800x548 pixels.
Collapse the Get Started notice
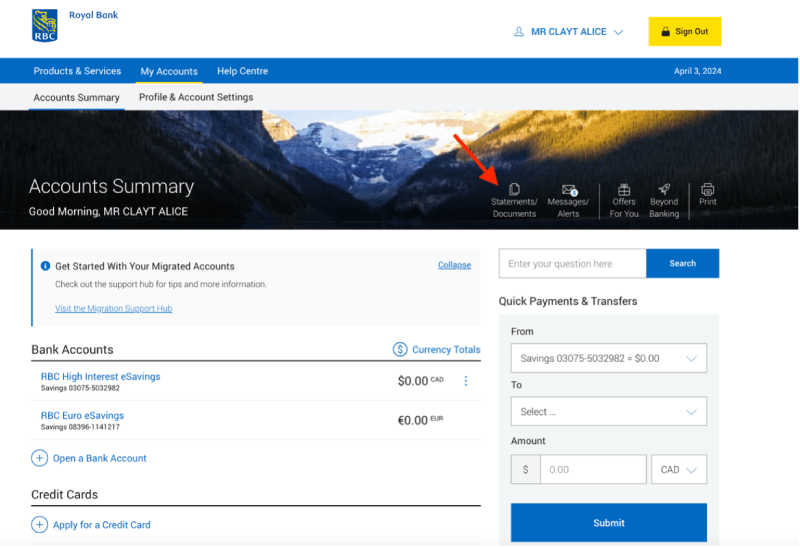point(454,265)
